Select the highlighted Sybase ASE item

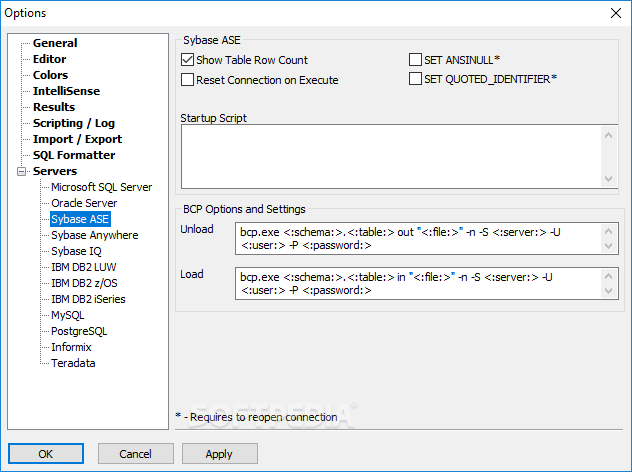coord(80,219)
